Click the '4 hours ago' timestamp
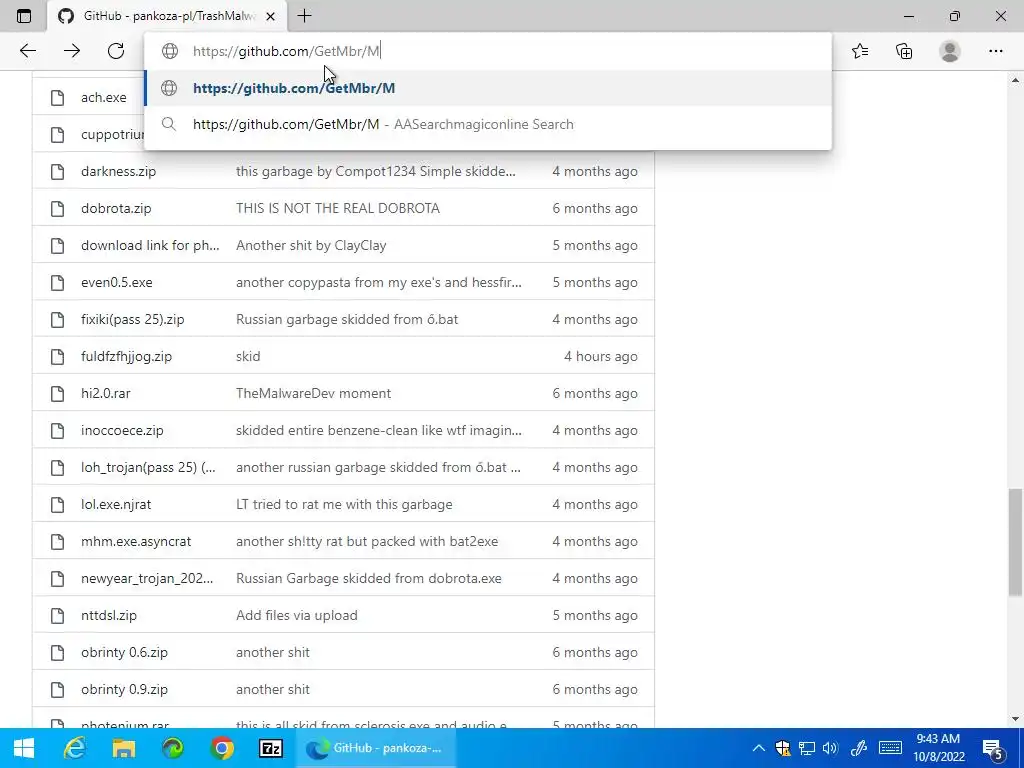Image resolution: width=1024 pixels, height=768 pixels. [601, 357]
